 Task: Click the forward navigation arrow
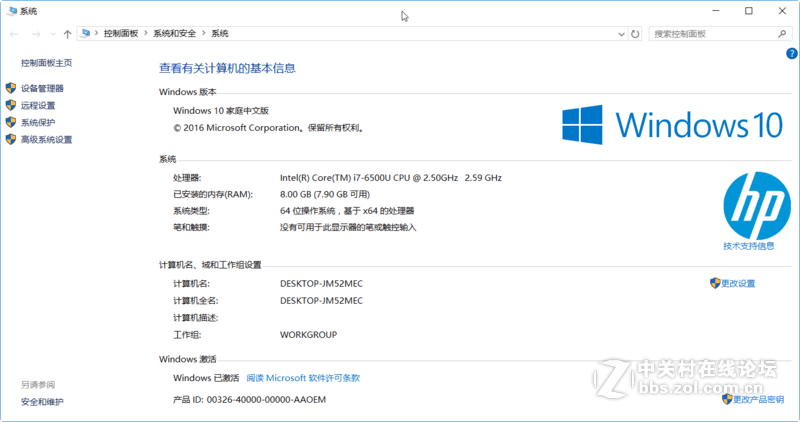click(36, 34)
